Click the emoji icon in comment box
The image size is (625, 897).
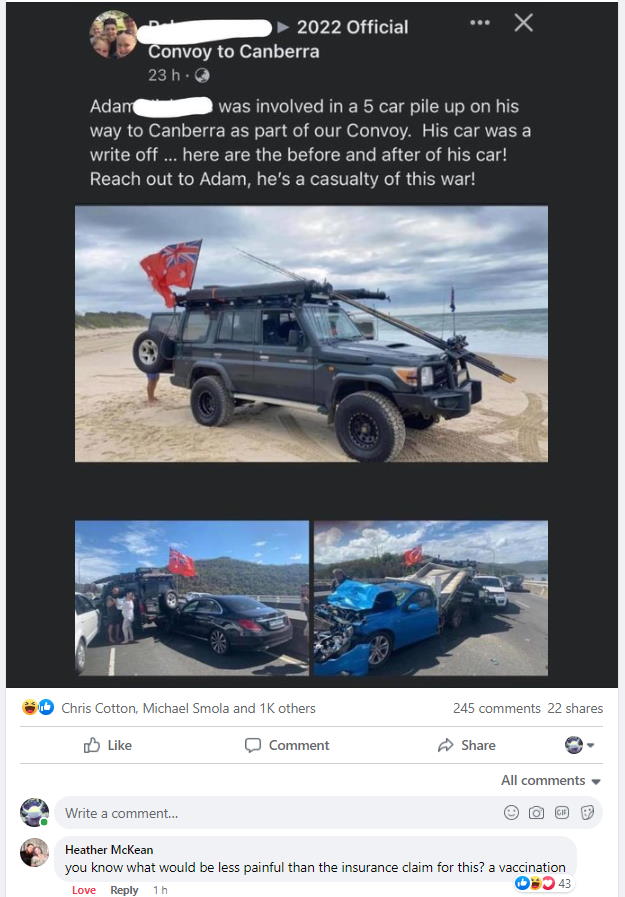(511, 812)
